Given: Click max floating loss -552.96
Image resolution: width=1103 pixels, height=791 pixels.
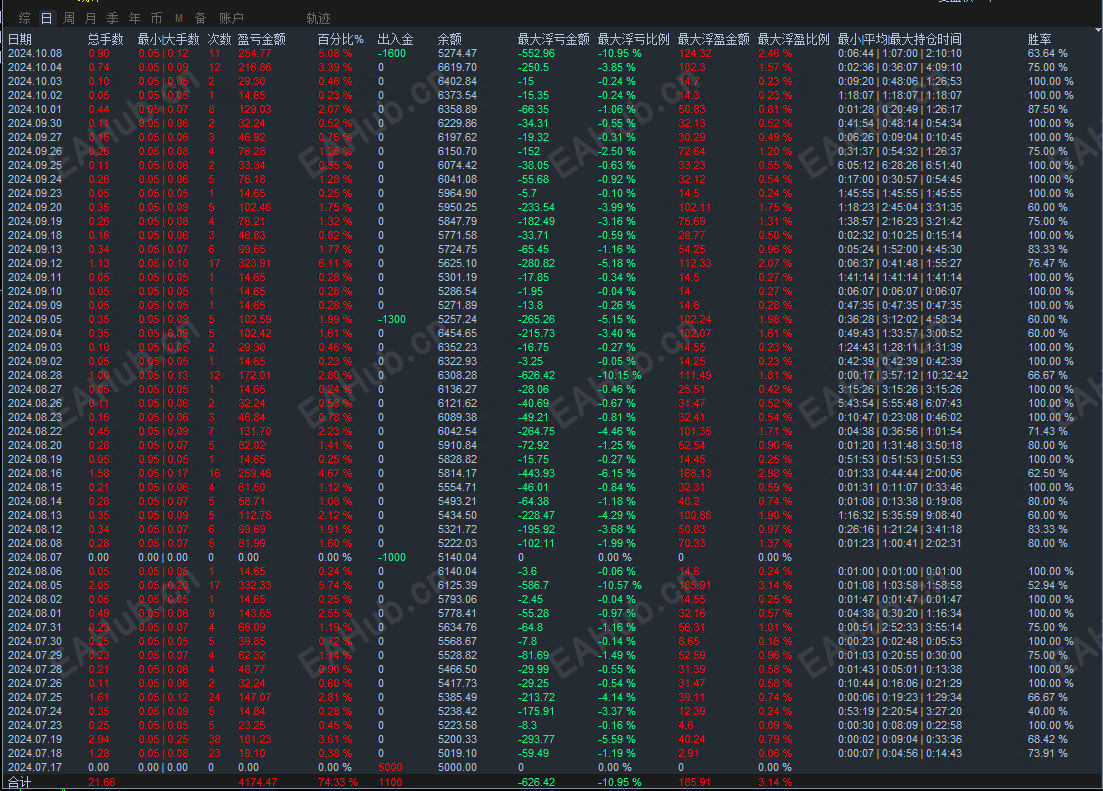Looking at the screenshot, I should pos(537,53).
